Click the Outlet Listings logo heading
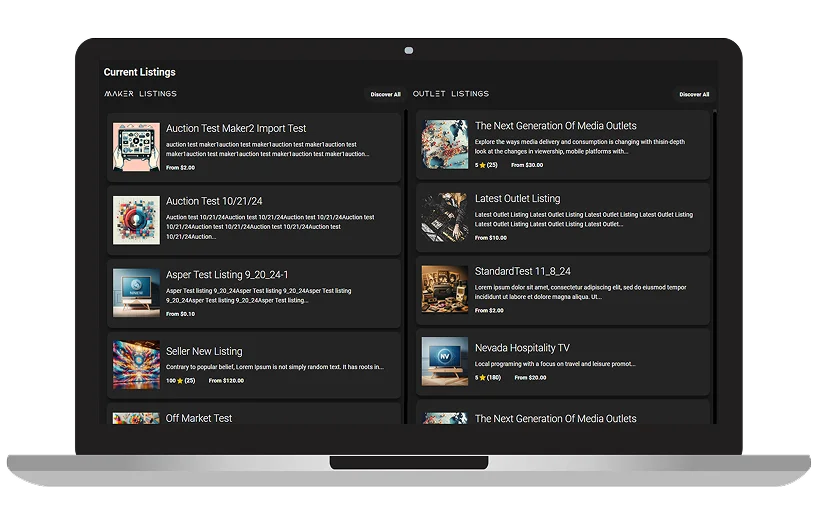 point(451,94)
